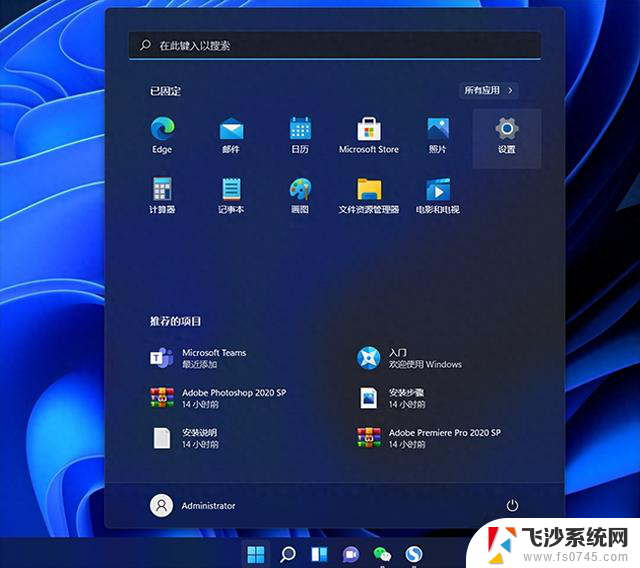The height and width of the screenshot is (568, 640).
Task: Click the power button icon
Action: coord(512,506)
